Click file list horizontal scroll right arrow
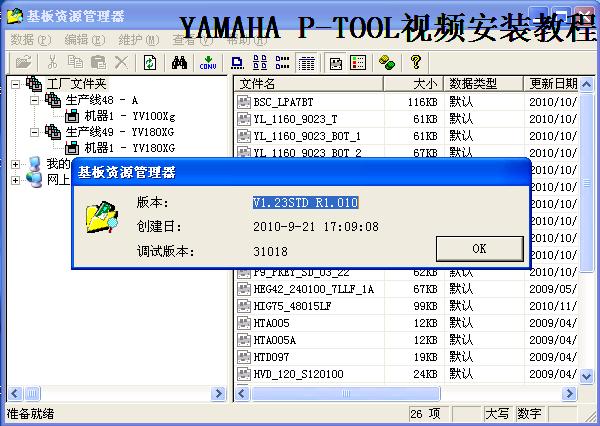Image resolution: width=600 pixels, height=426 pixels. click(569, 393)
